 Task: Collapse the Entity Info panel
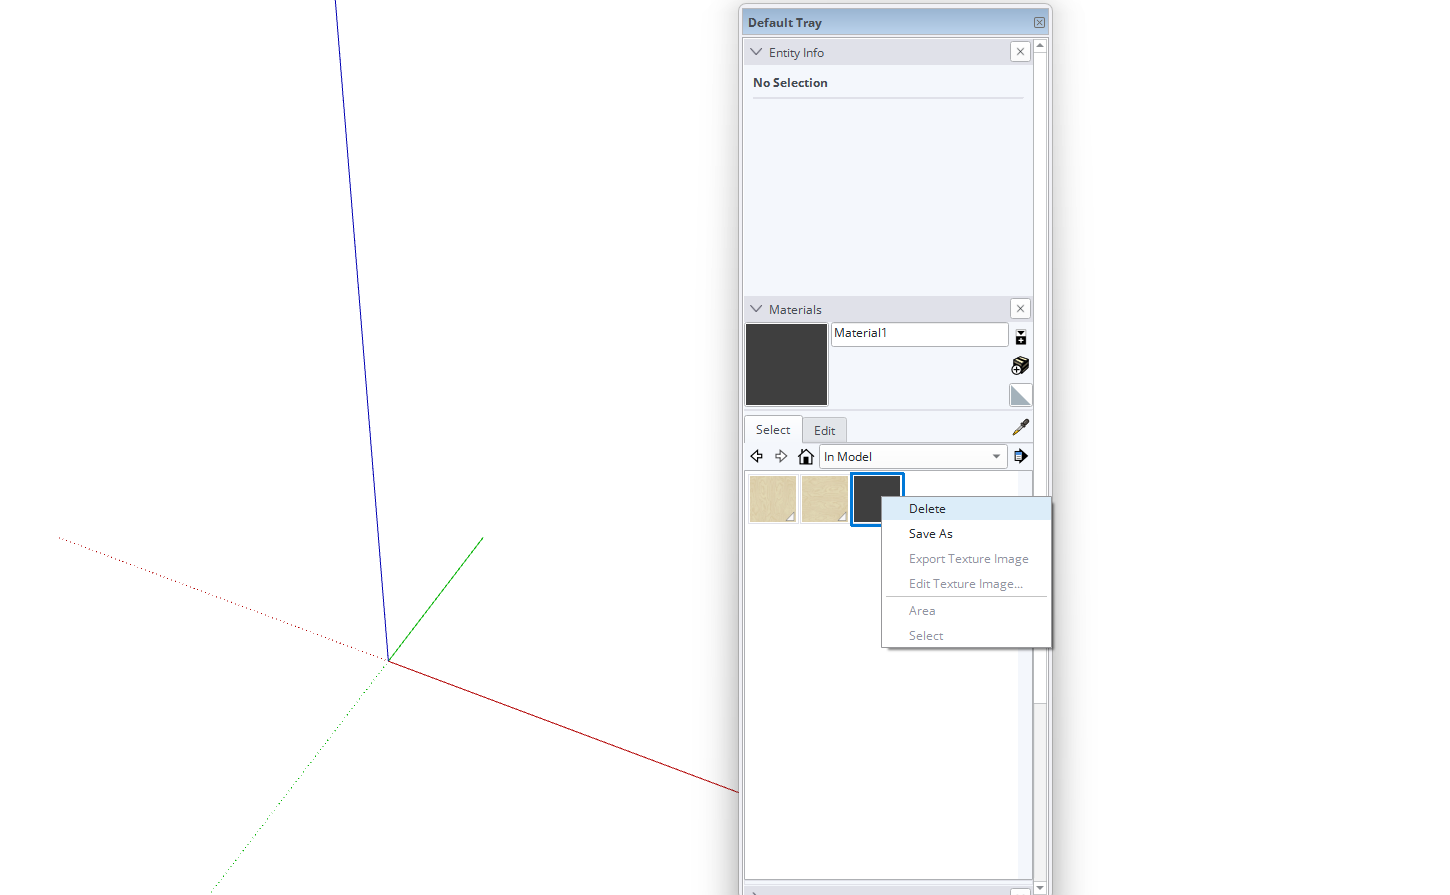tap(756, 52)
